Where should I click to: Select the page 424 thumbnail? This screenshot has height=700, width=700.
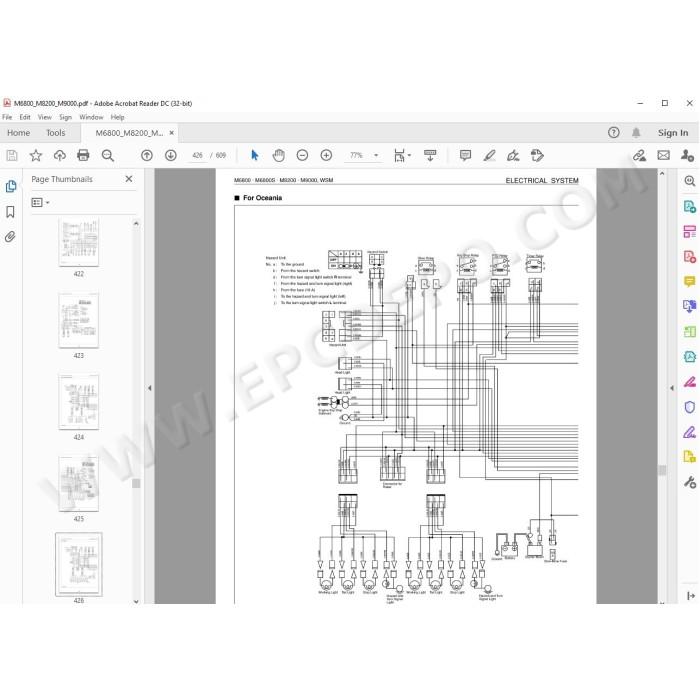79,402
